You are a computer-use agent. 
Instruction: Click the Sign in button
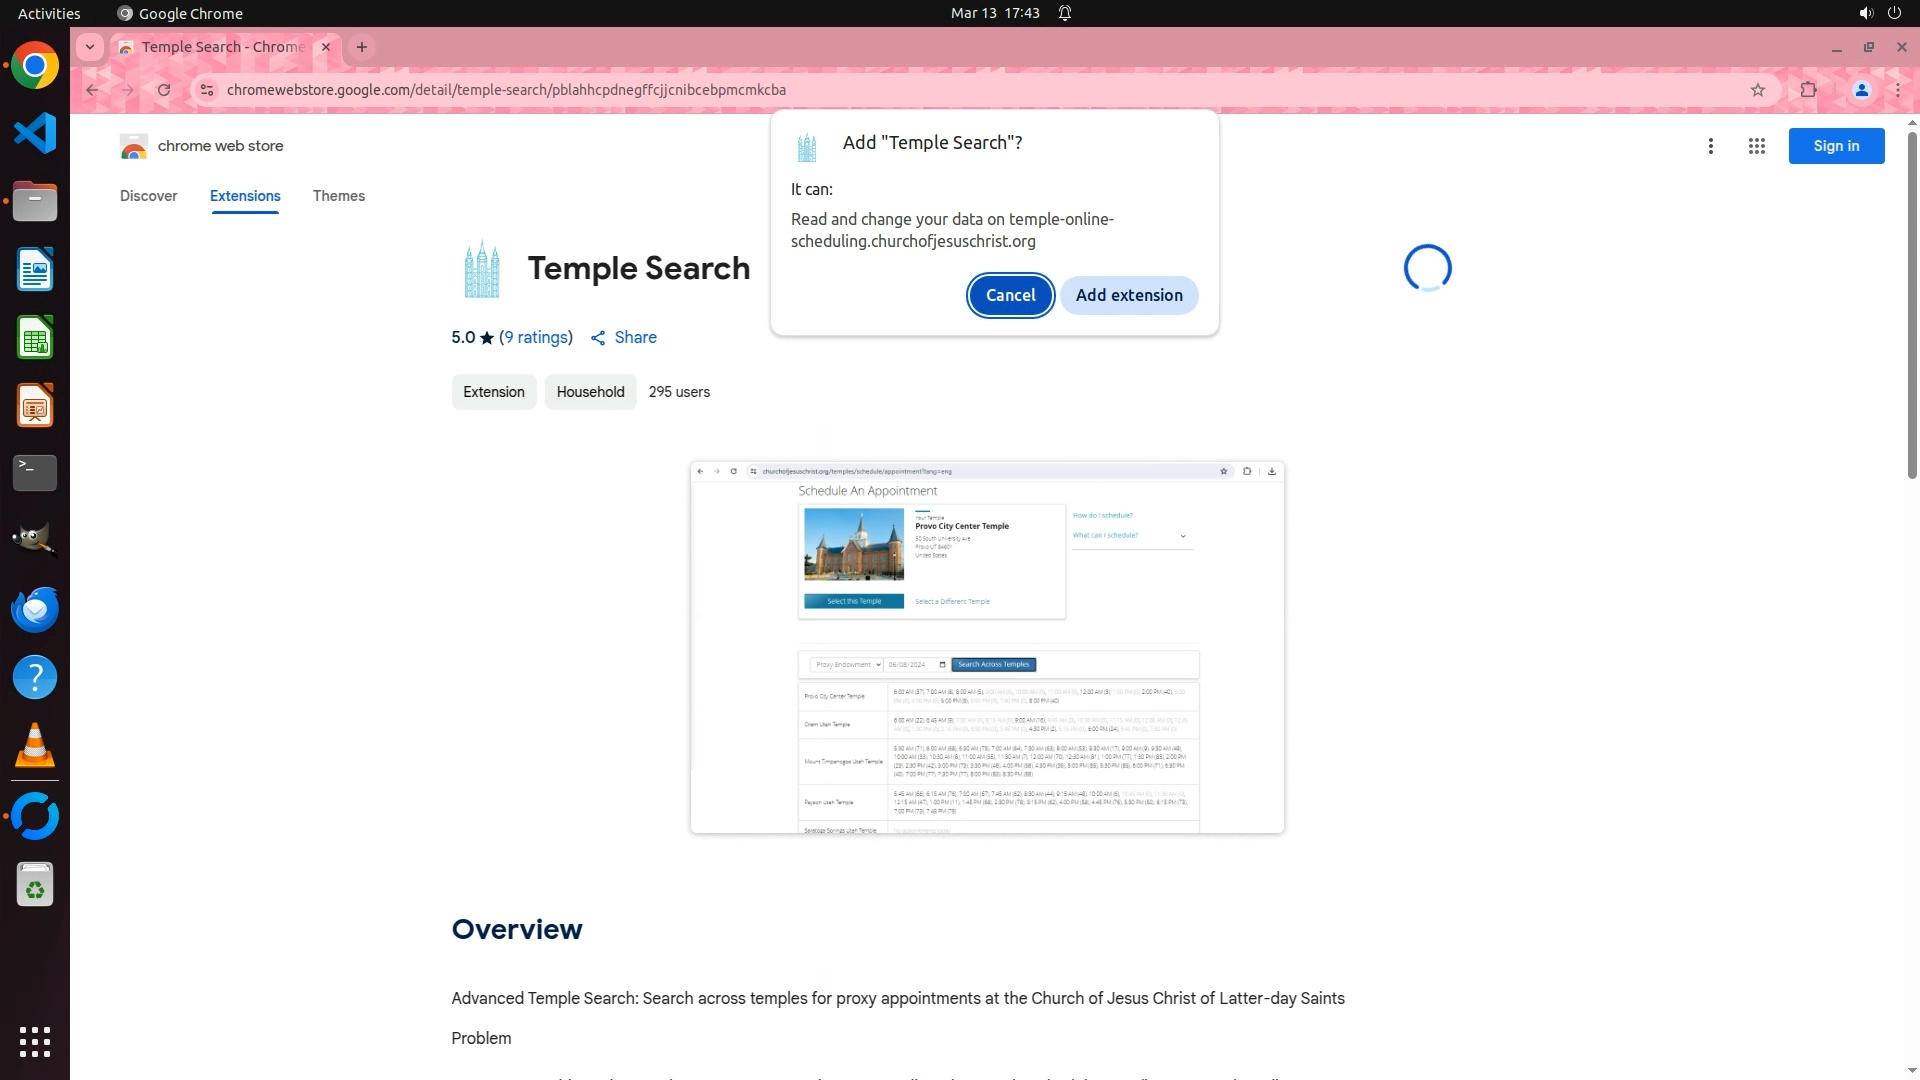pyautogui.click(x=1835, y=146)
